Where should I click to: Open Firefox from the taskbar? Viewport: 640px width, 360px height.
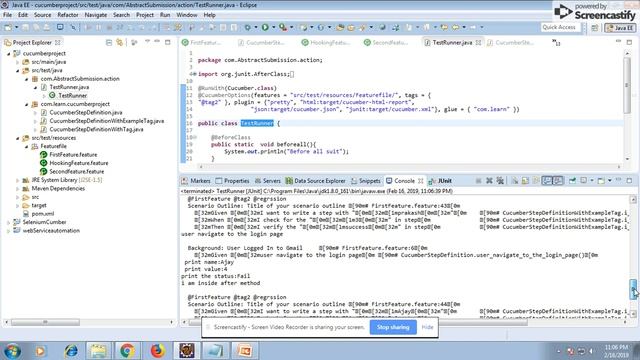(x=157, y=351)
